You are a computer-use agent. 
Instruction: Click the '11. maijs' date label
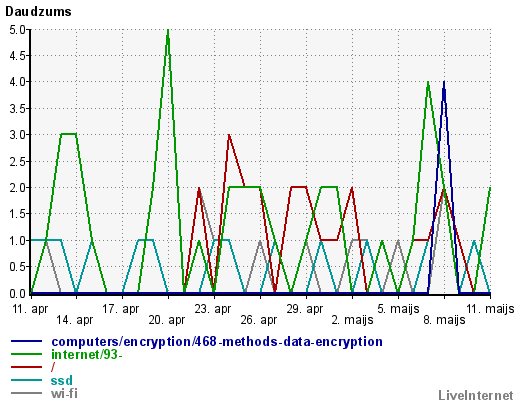click(x=490, y=309)
